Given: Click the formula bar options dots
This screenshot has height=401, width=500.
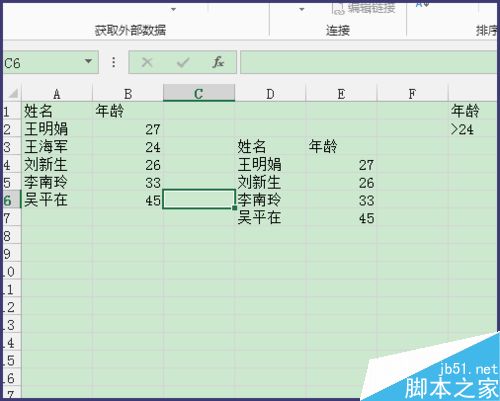Looking at the screenshot, I should pos(114,62).
